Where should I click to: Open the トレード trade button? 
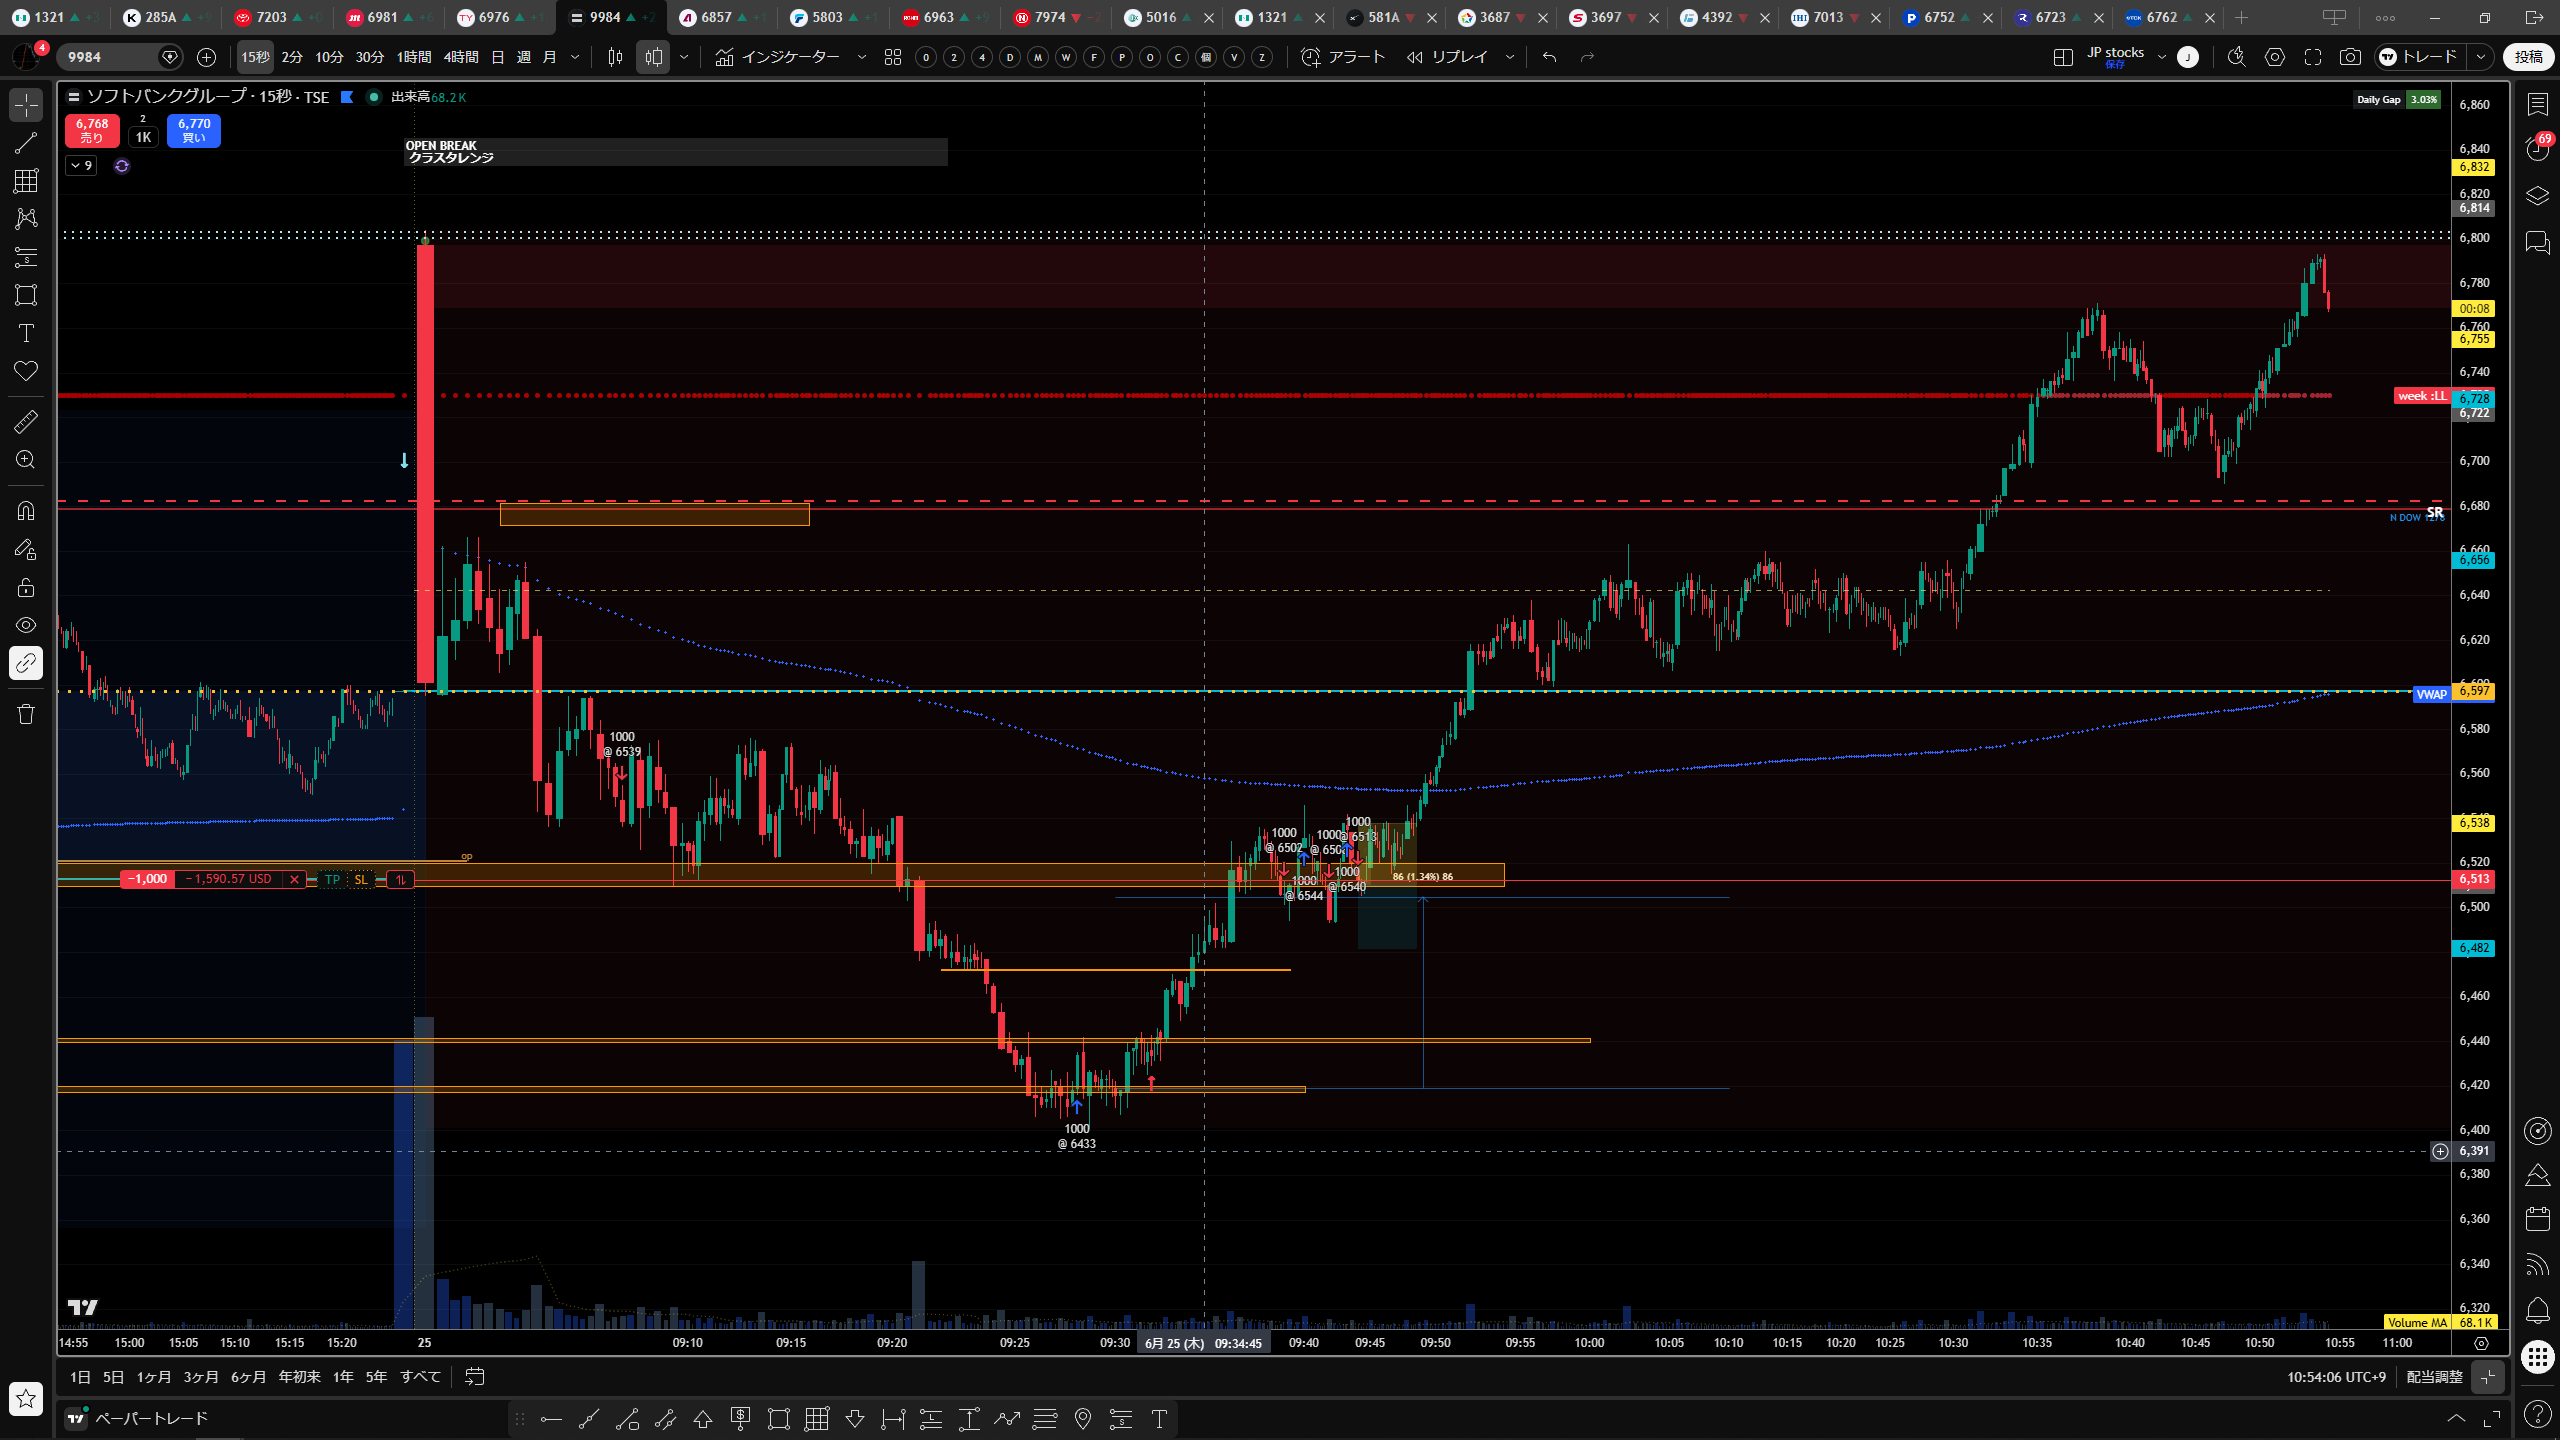point(2420,57)
